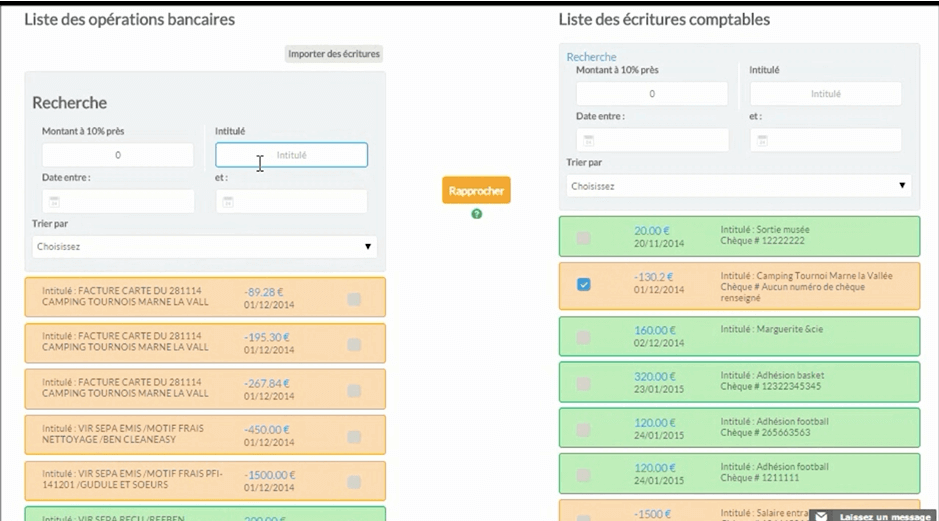Click 'Intitulé : Marguerite &cie' text

tap(772, 329)
